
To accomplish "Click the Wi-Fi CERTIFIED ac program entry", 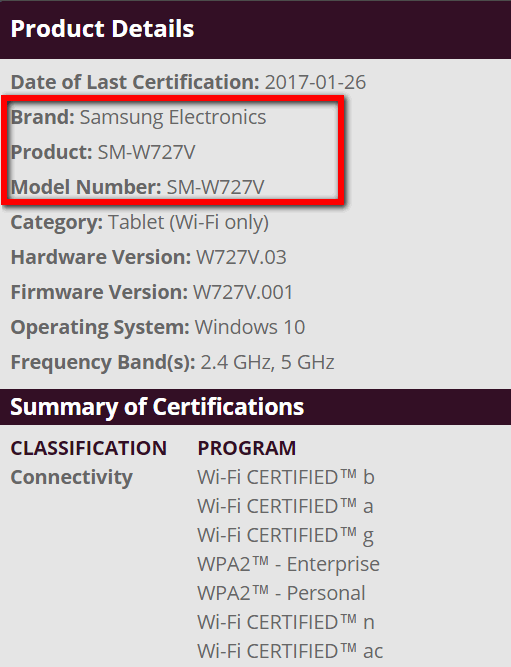I will 290,651.
